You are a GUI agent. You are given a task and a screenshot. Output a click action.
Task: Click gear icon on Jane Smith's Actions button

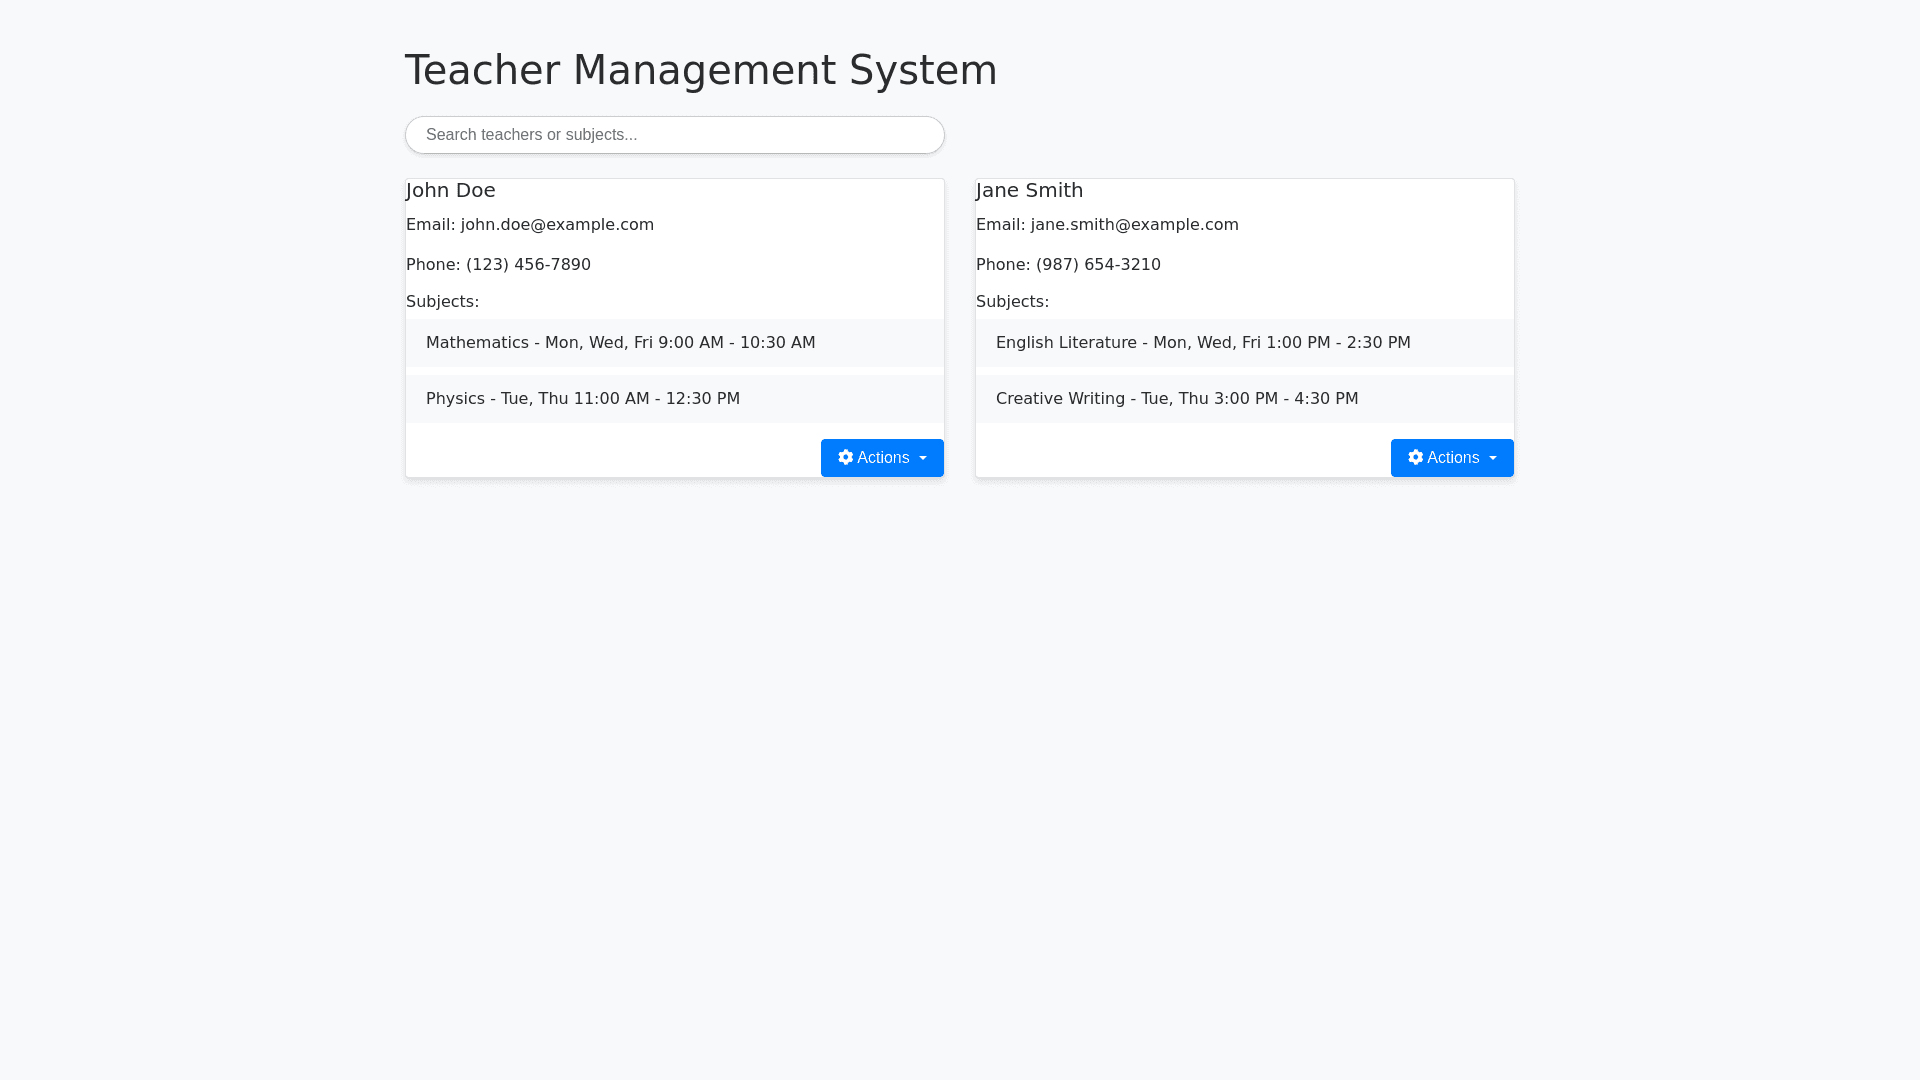[x=1416, y=457]
